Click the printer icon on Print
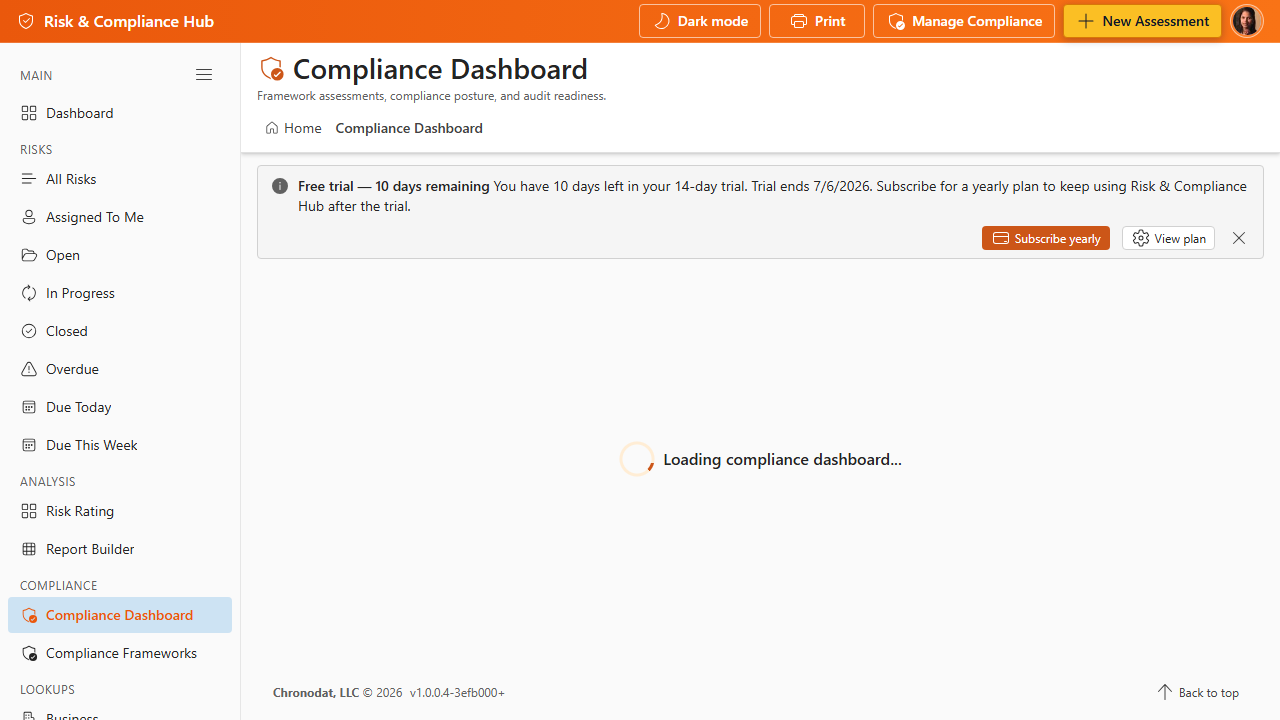The height and width of the screenshot is (720, 1280). click(799, 21)
